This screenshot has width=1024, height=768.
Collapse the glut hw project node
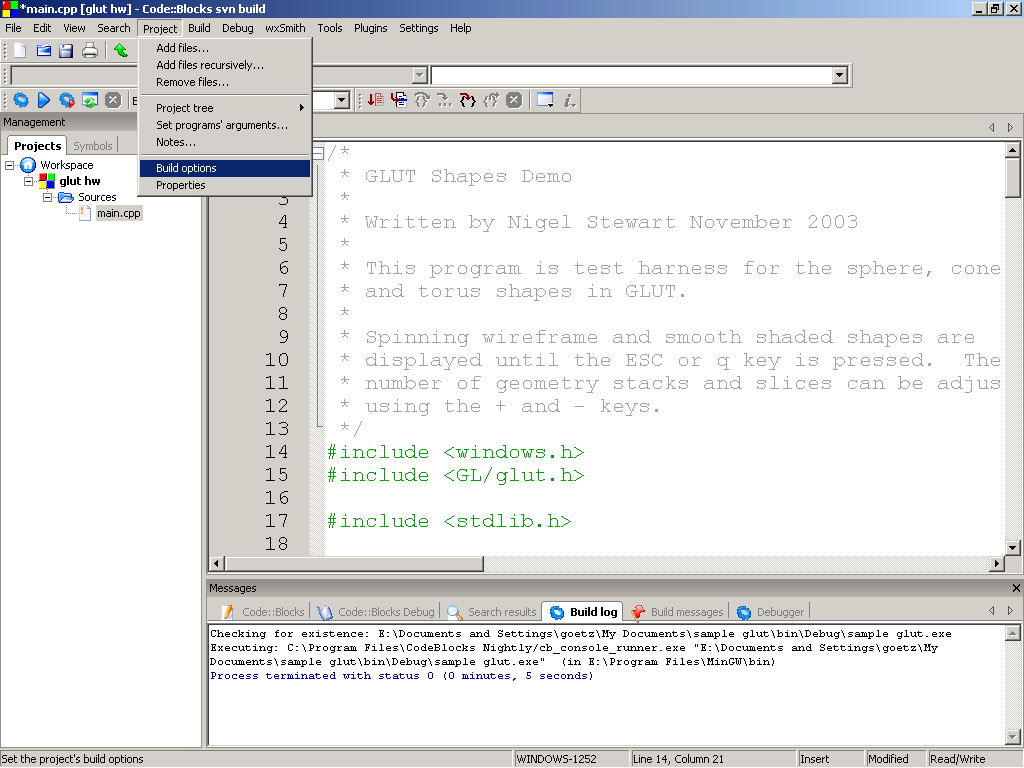pos(29,181)
